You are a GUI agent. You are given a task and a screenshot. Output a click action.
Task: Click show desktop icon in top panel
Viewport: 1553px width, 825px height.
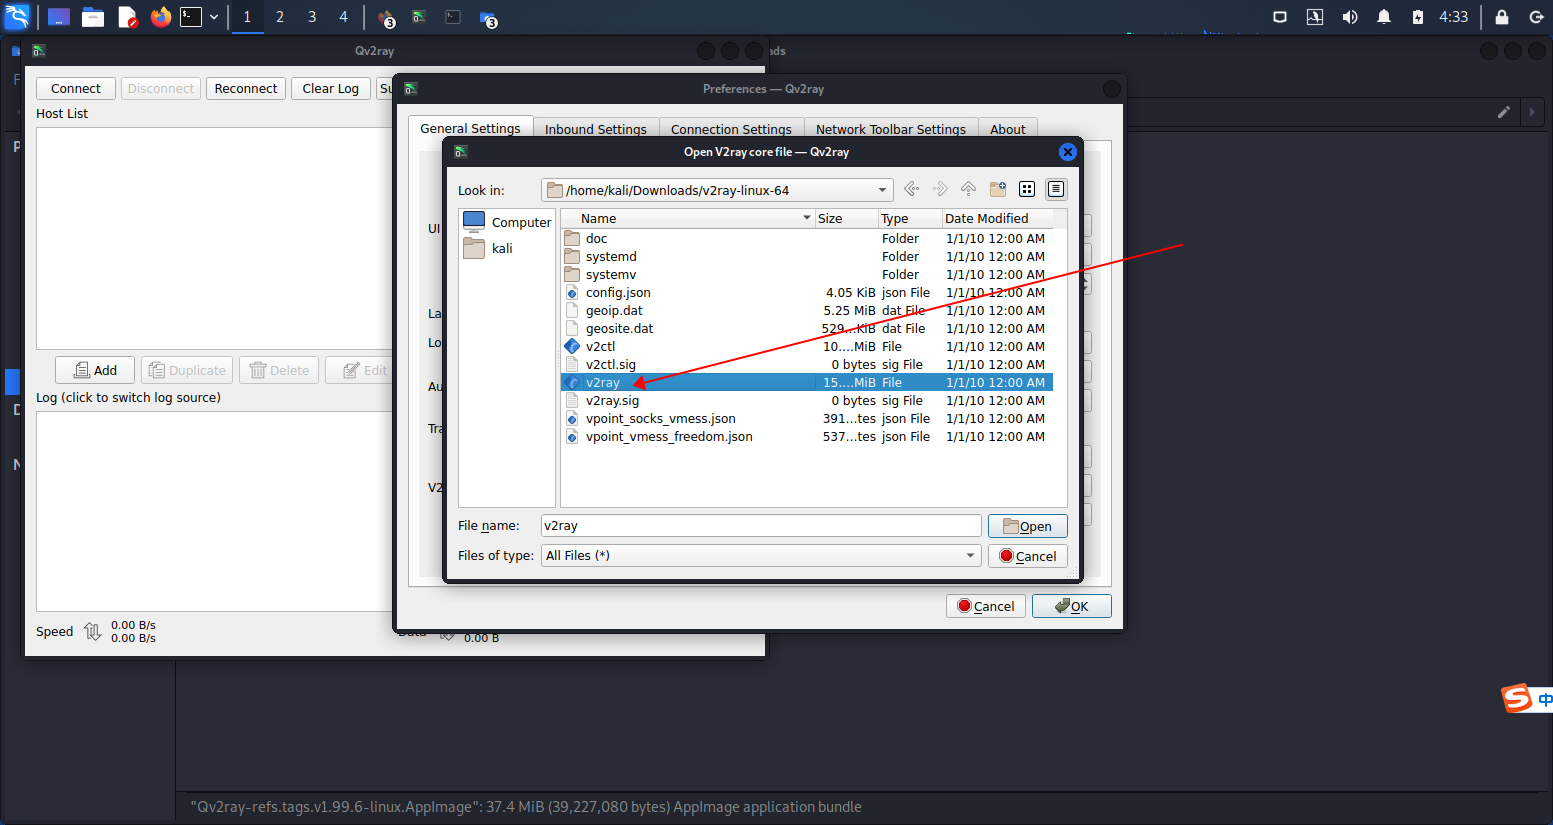tap(59, 17)
